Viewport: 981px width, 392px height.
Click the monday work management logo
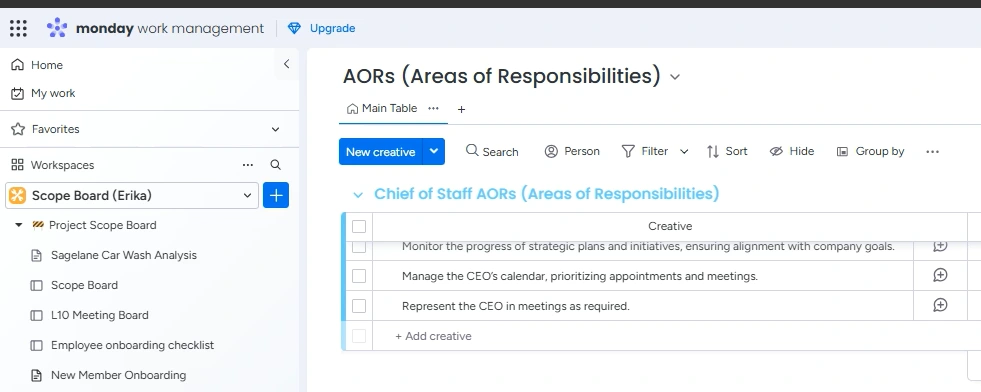click(155, 28)
